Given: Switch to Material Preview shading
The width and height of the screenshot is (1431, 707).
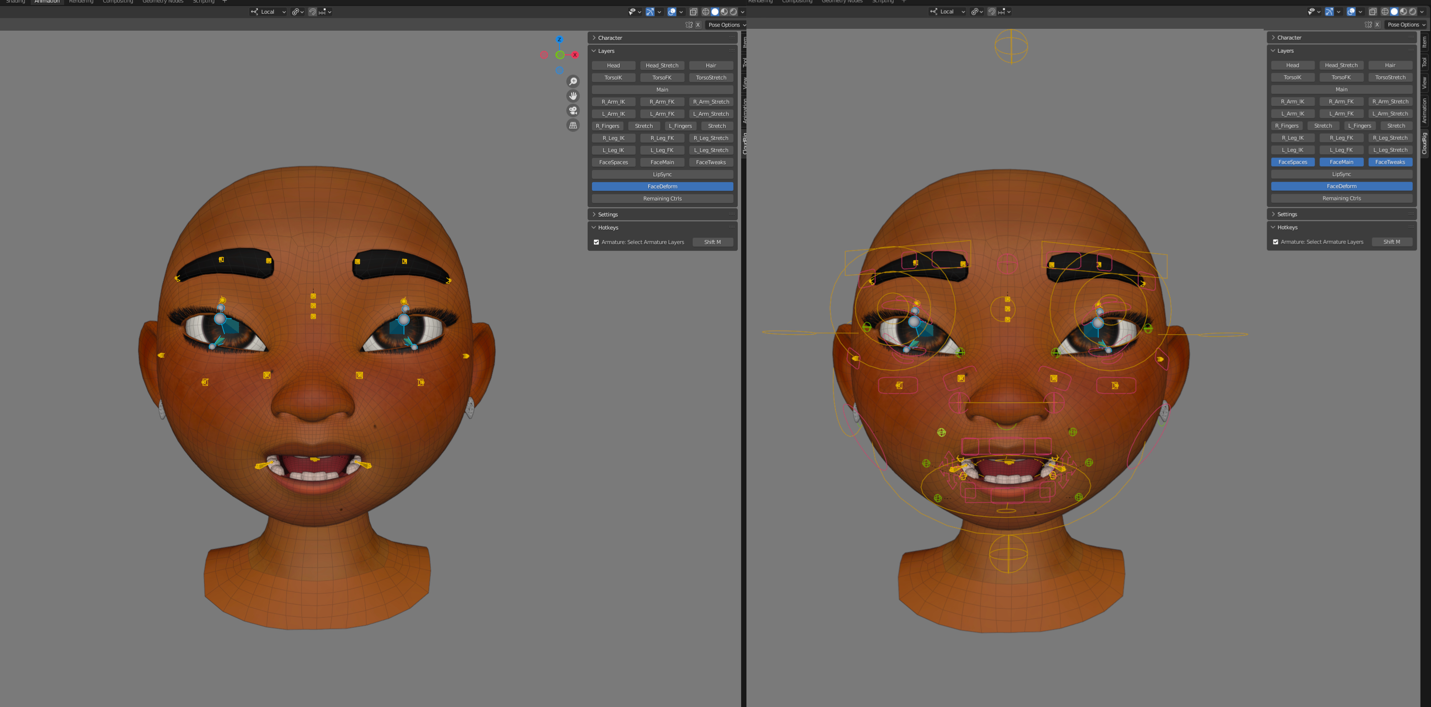Looking at the screenshot, I should pyautogui.click(x=724, y=11).
